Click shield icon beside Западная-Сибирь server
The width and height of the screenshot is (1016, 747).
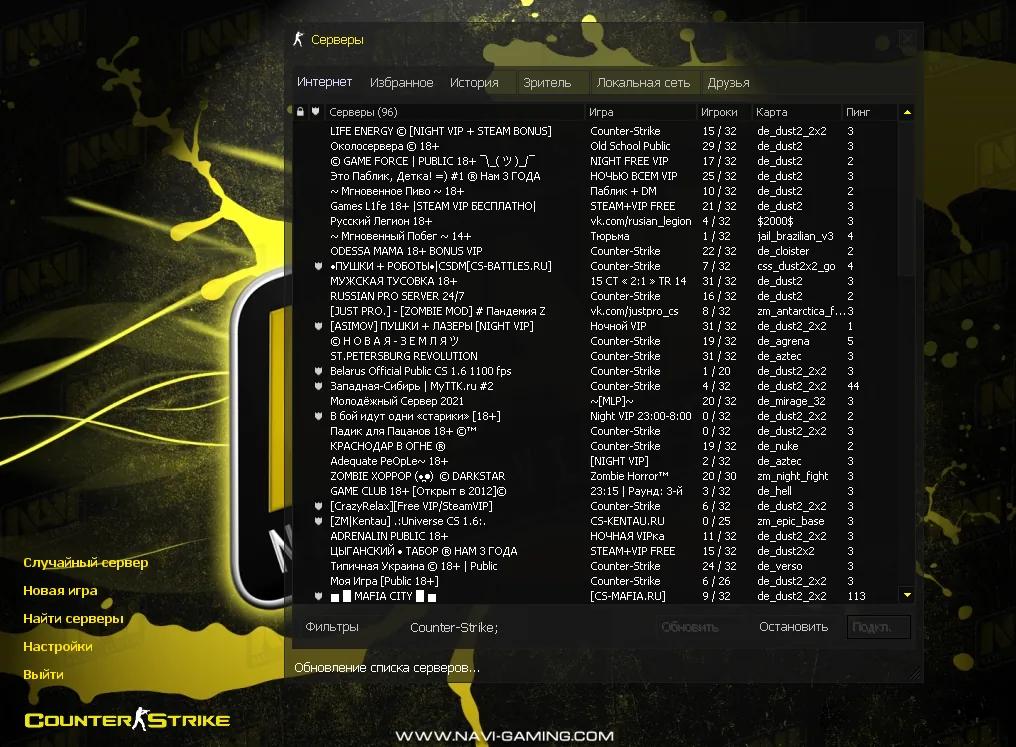[x=318, y=386]
